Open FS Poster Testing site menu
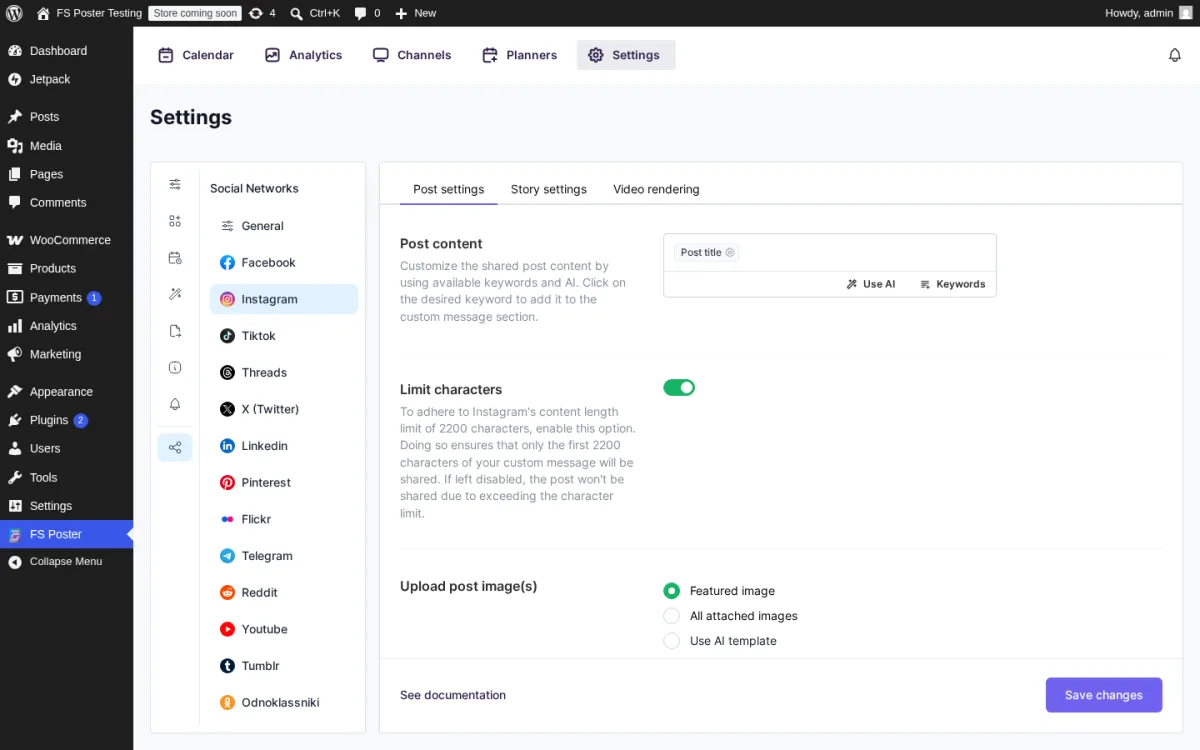 89,13
